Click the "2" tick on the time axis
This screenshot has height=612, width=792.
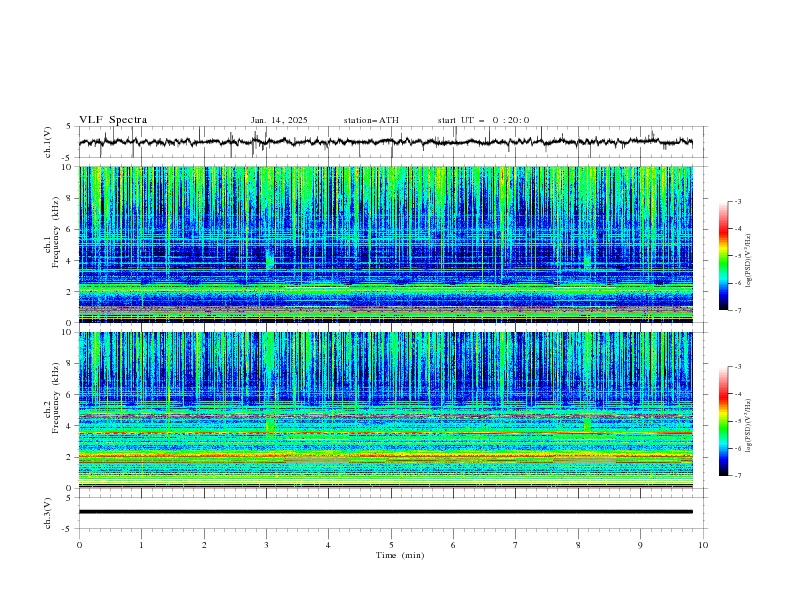204,545
